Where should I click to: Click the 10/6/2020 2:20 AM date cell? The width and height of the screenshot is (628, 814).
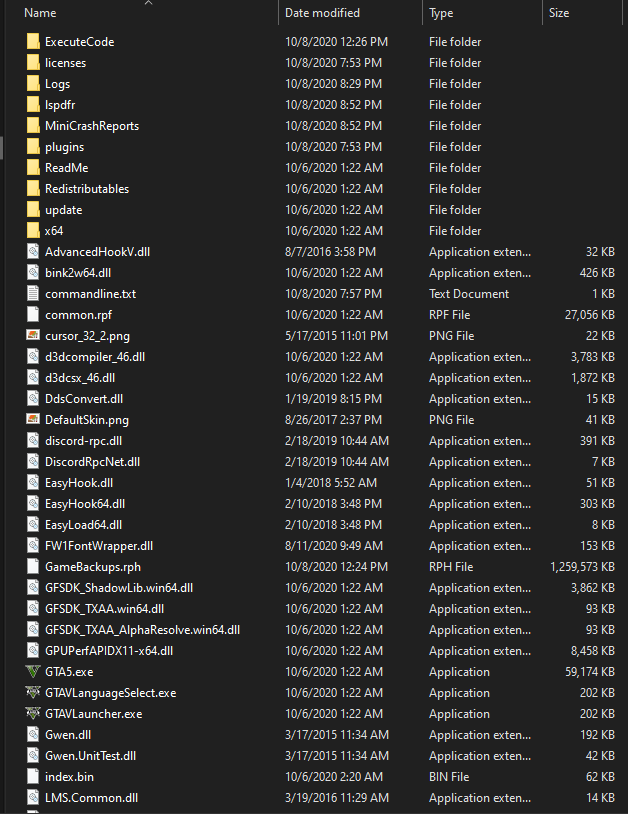(334, 777)
